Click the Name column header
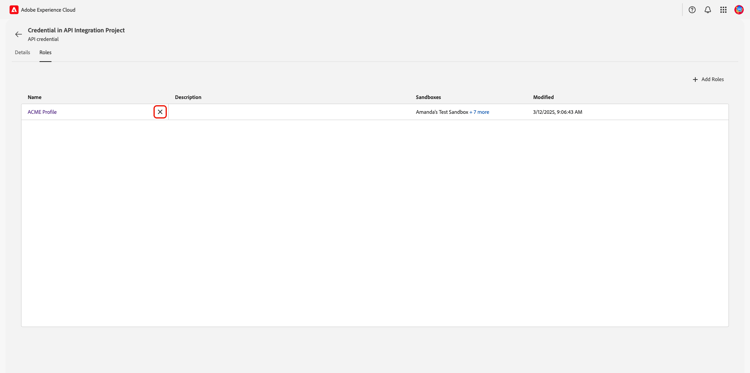This screenshot has height=373, width=750. (x=34, y=97)
